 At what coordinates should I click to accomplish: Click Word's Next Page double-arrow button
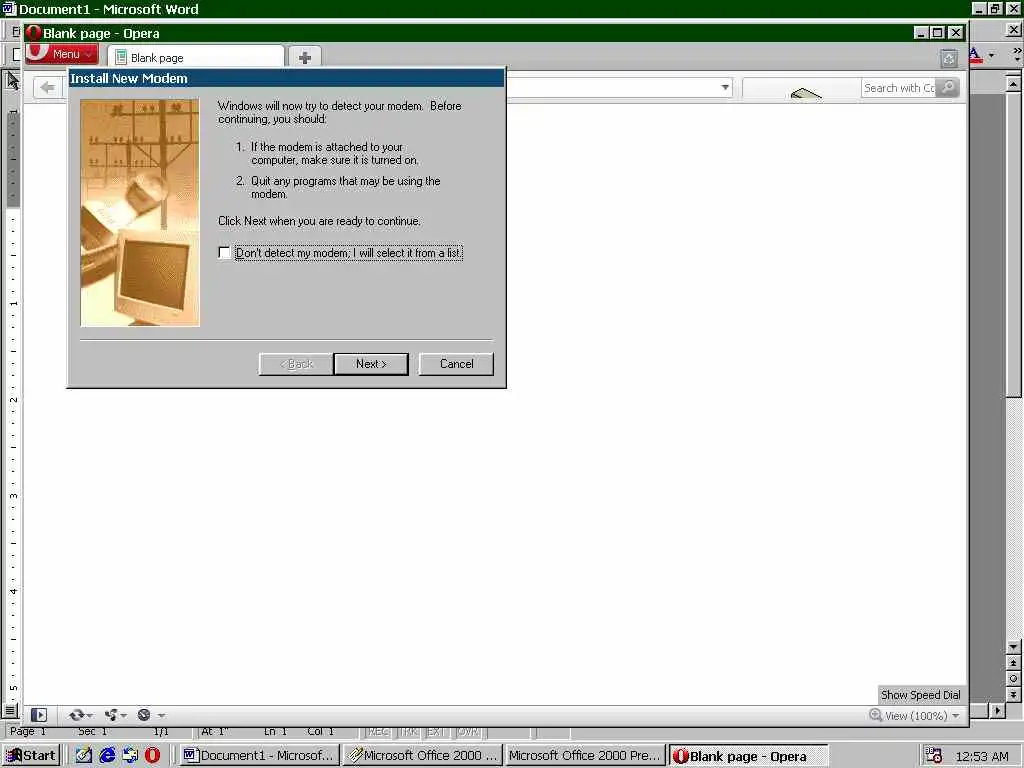coord(1014,694)
